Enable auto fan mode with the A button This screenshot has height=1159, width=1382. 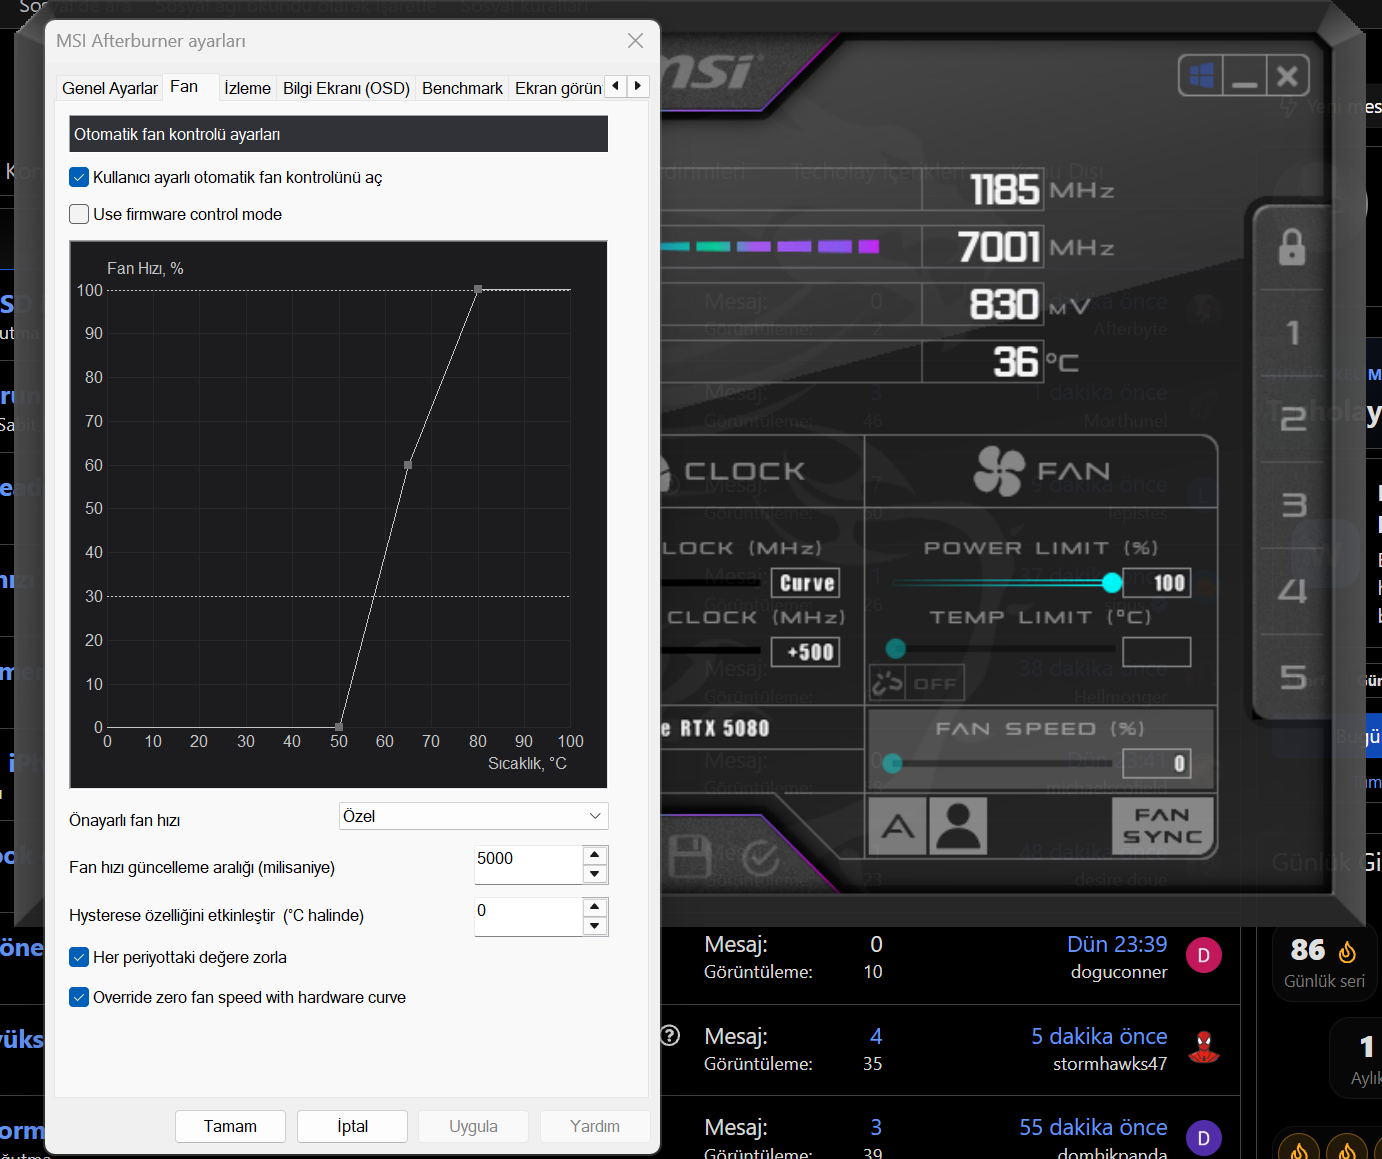897,826
